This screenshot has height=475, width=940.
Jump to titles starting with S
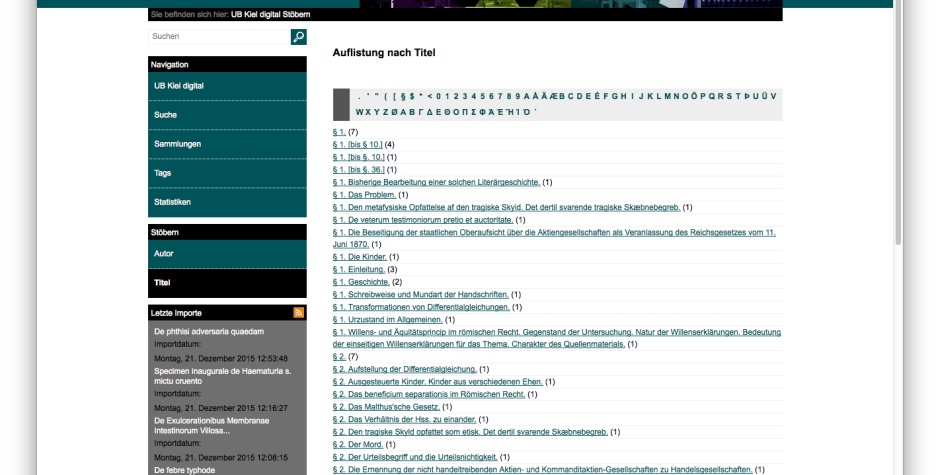[729, 96]
